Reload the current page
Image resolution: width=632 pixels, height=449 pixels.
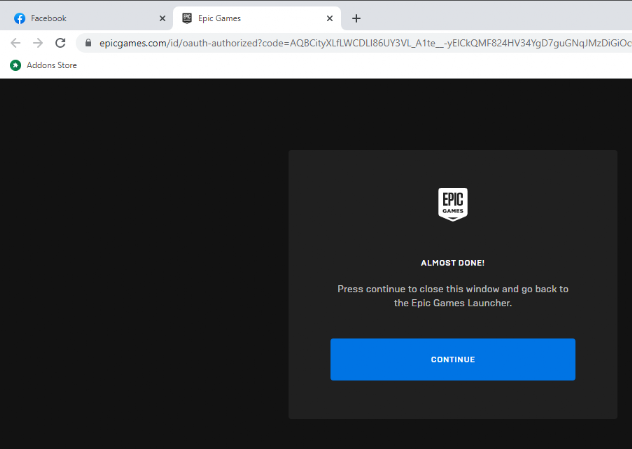coord(60,43)
